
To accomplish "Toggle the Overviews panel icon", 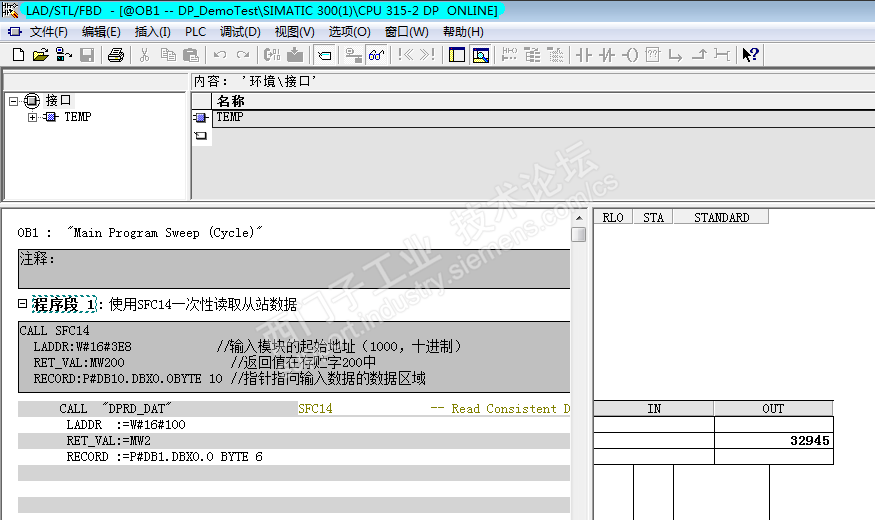I will coord(456,55).
